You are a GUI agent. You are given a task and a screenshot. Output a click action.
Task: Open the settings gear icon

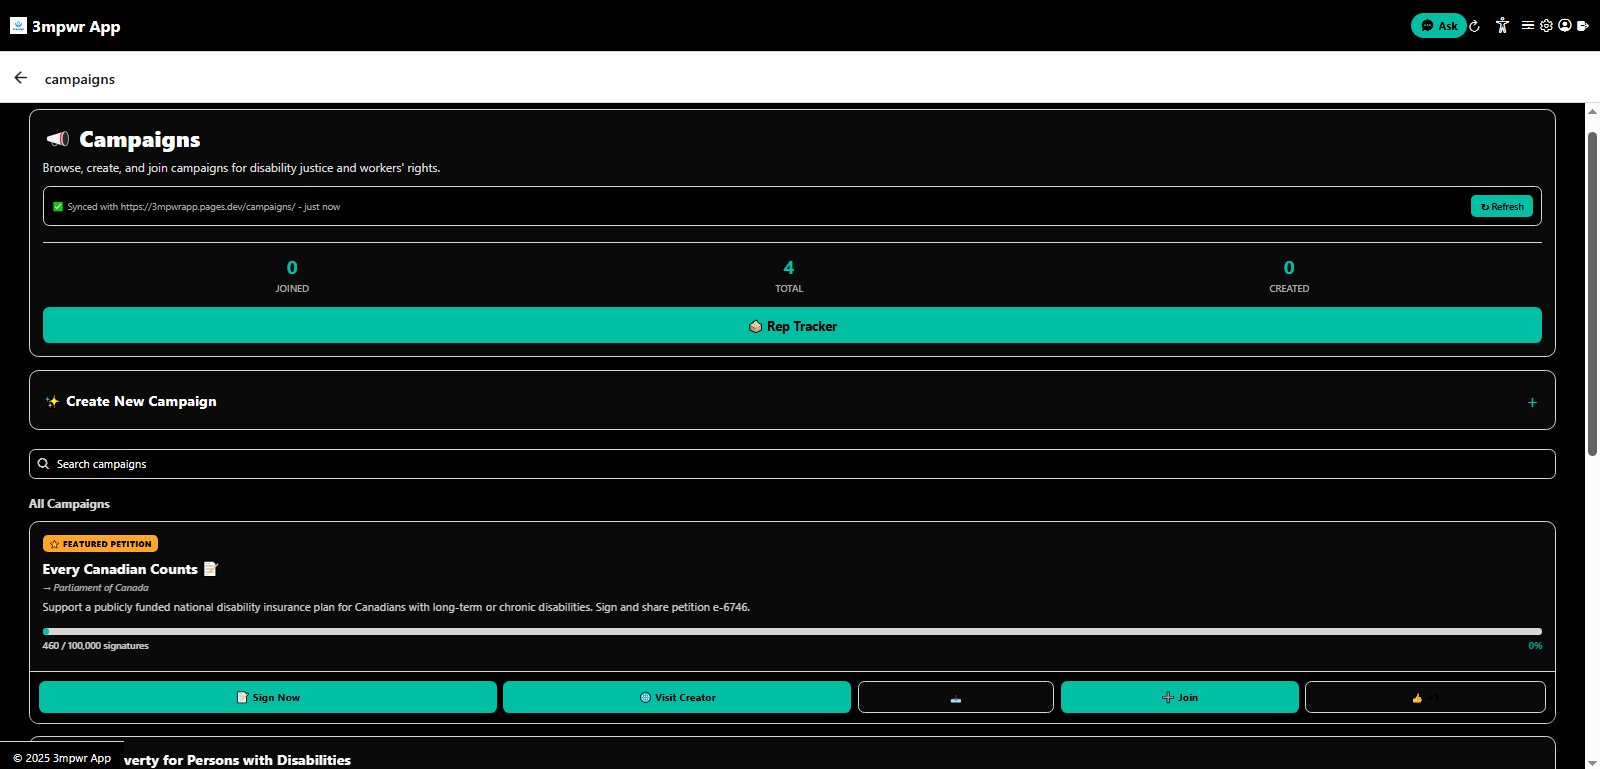point(1547,26)
